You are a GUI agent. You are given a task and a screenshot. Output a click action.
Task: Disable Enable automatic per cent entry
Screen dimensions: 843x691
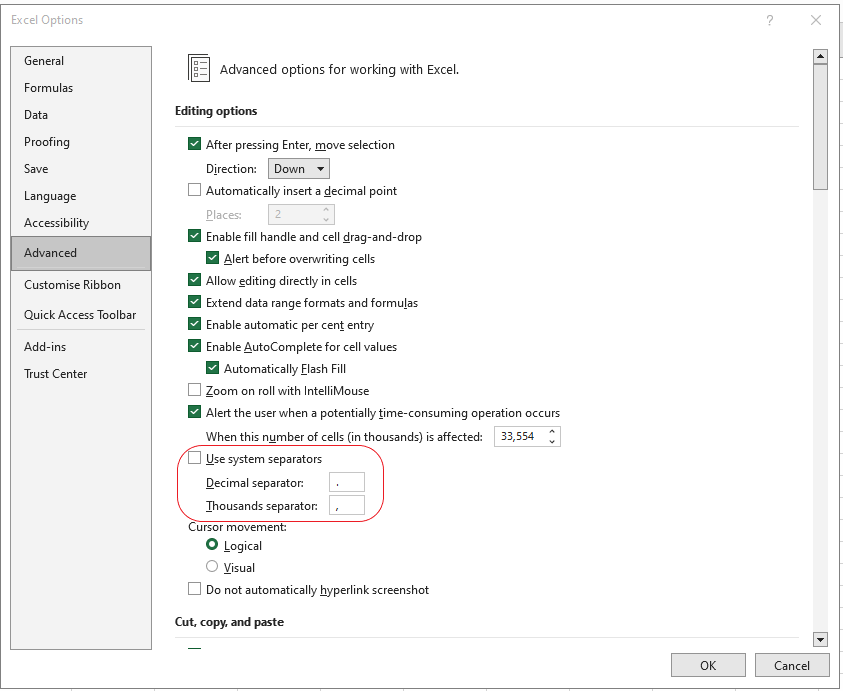point(194,324)
